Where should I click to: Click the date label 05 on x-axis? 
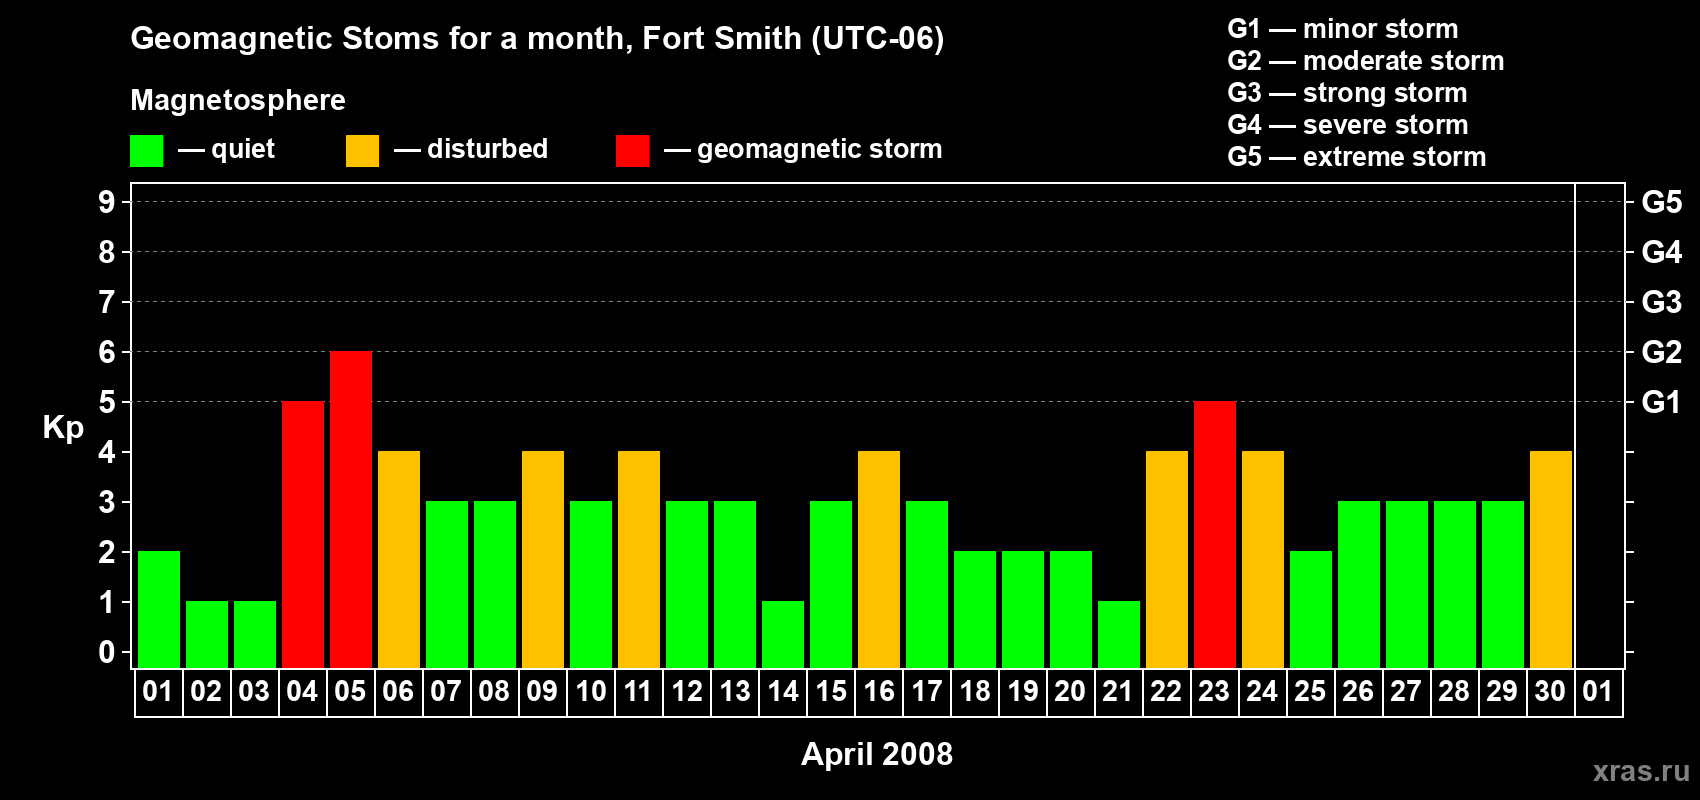350,692
